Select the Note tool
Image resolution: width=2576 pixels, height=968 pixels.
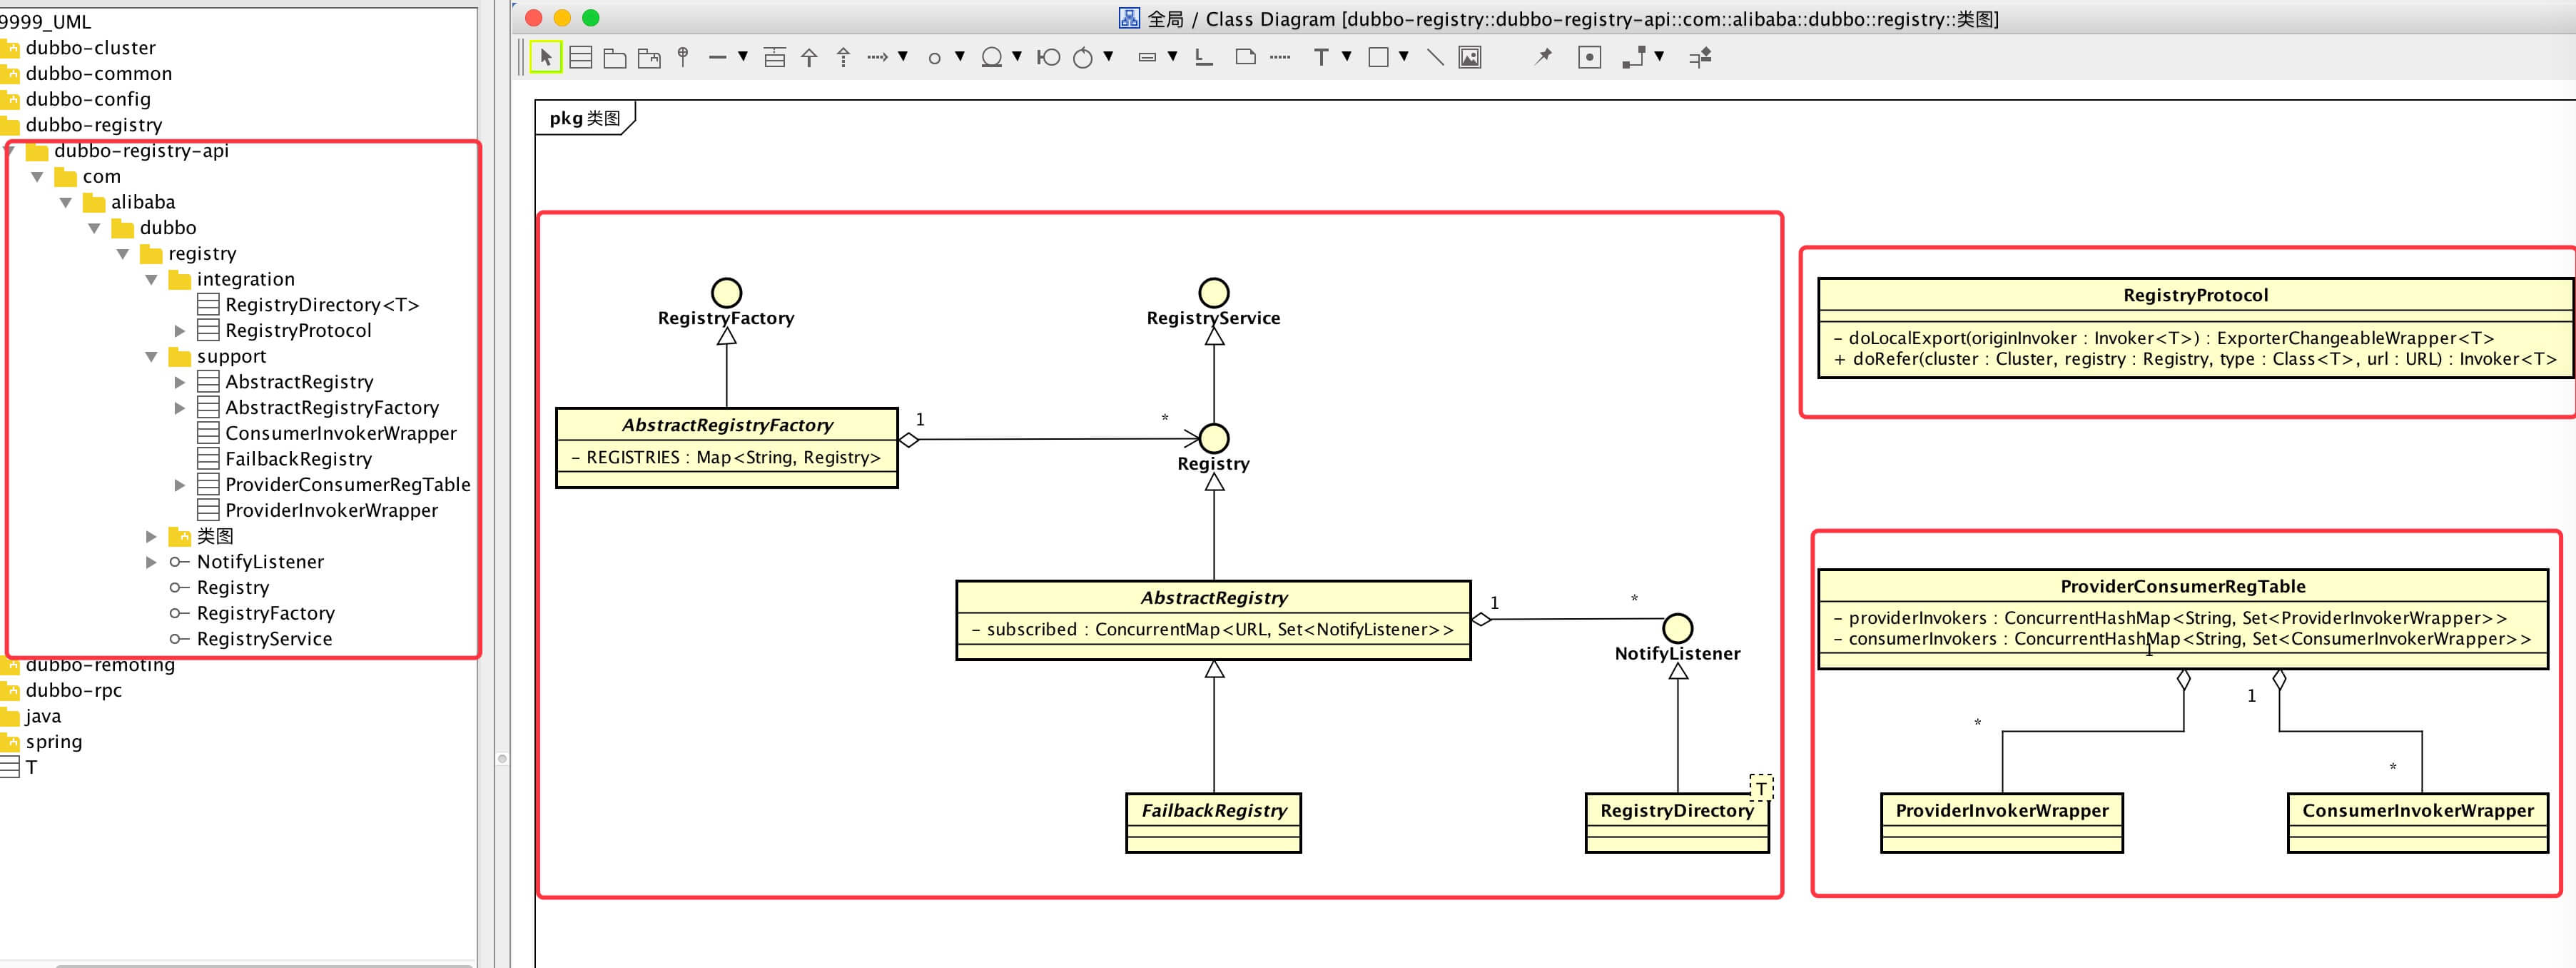coord(1245,57)
